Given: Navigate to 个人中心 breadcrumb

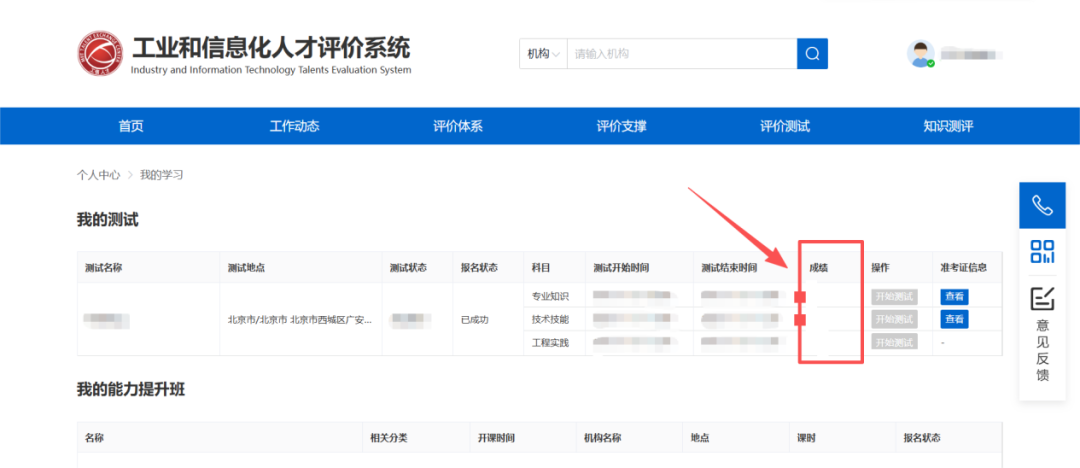Looking at the screenshot, I should [98, 175].
